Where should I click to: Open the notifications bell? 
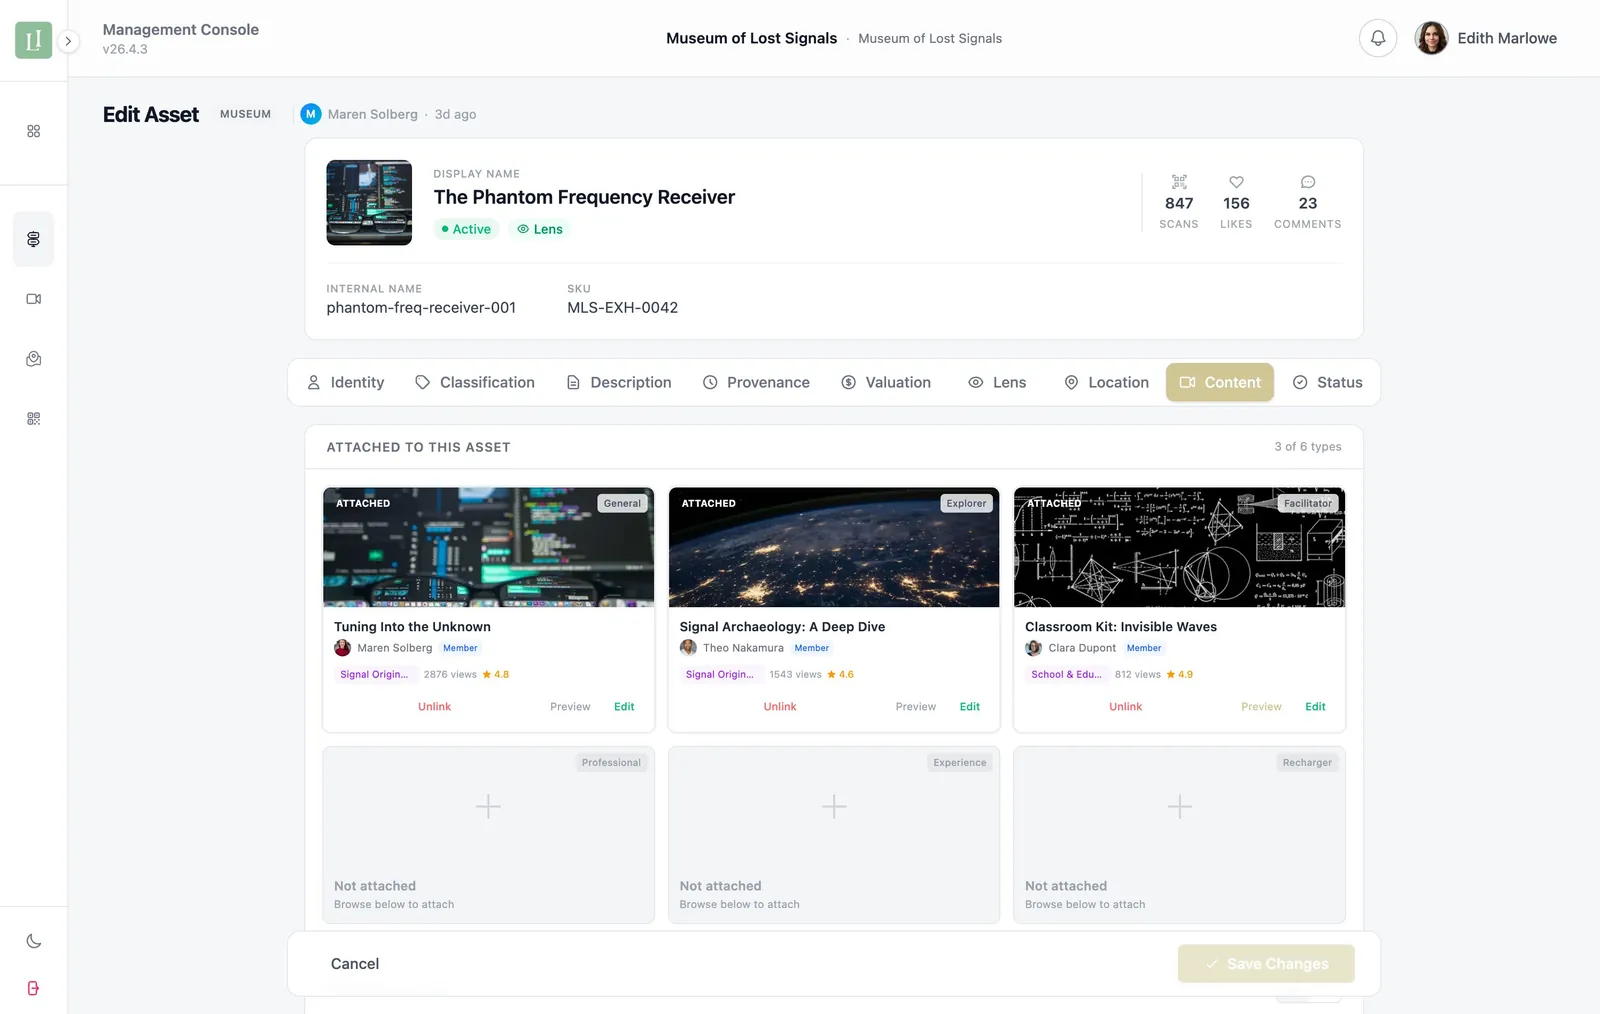1378,38
